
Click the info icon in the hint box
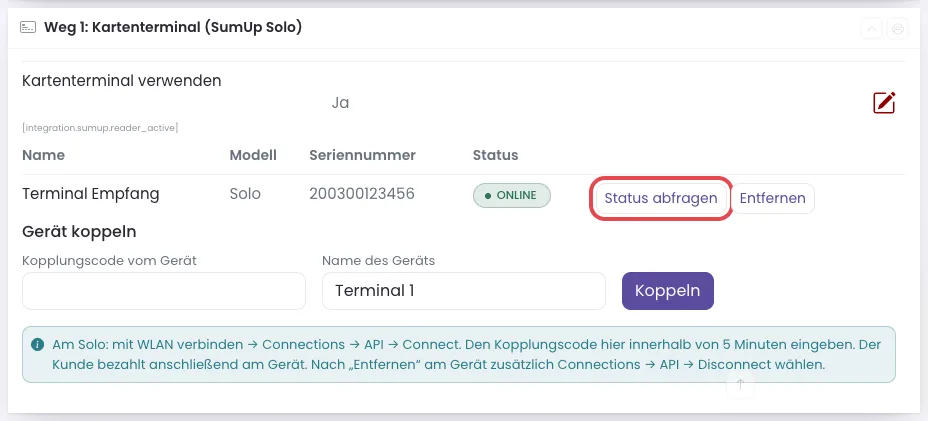[37, 344]
